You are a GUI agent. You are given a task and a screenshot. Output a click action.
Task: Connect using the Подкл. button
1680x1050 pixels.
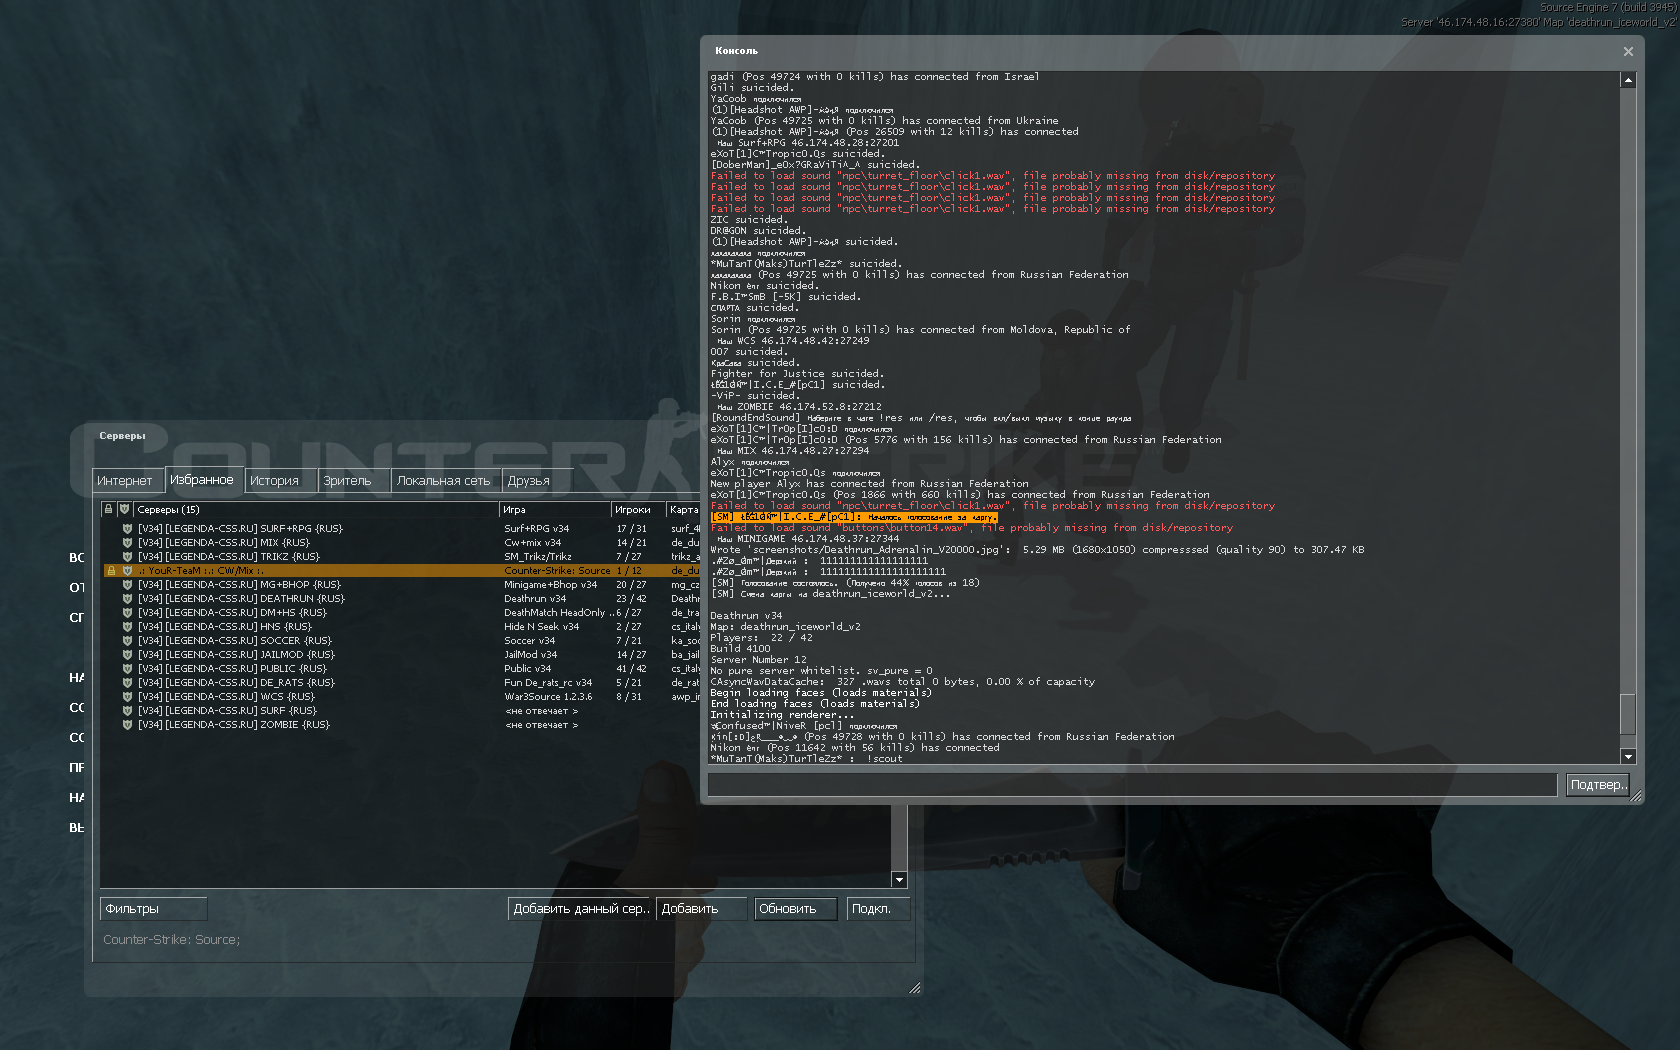point(878,909)
